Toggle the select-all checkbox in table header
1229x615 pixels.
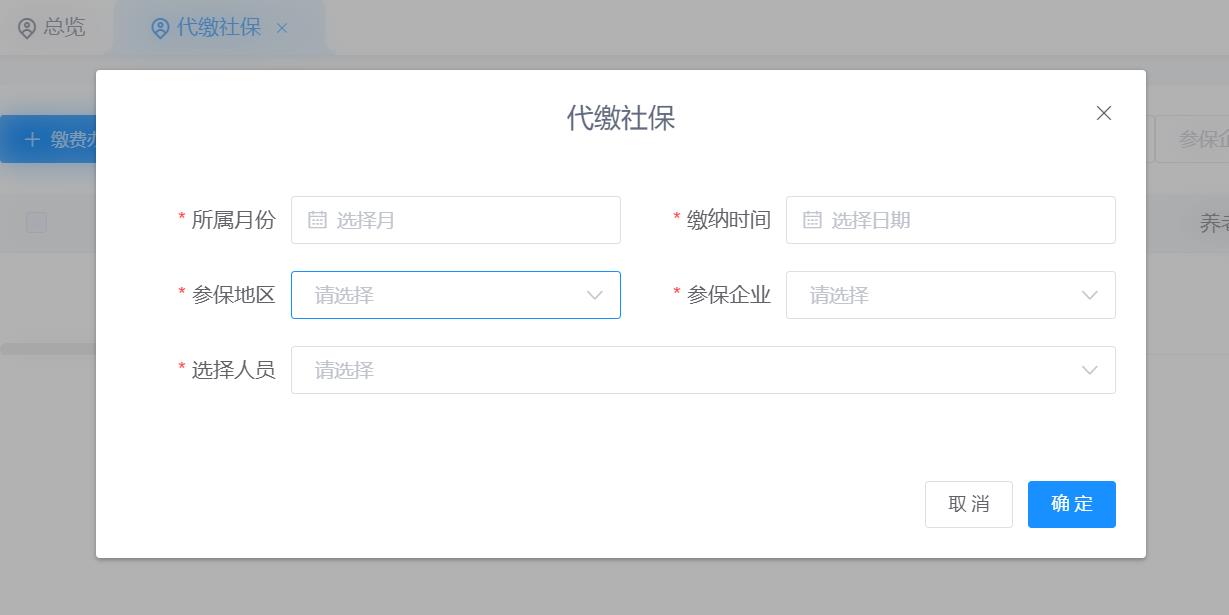[x=36, y=223]
